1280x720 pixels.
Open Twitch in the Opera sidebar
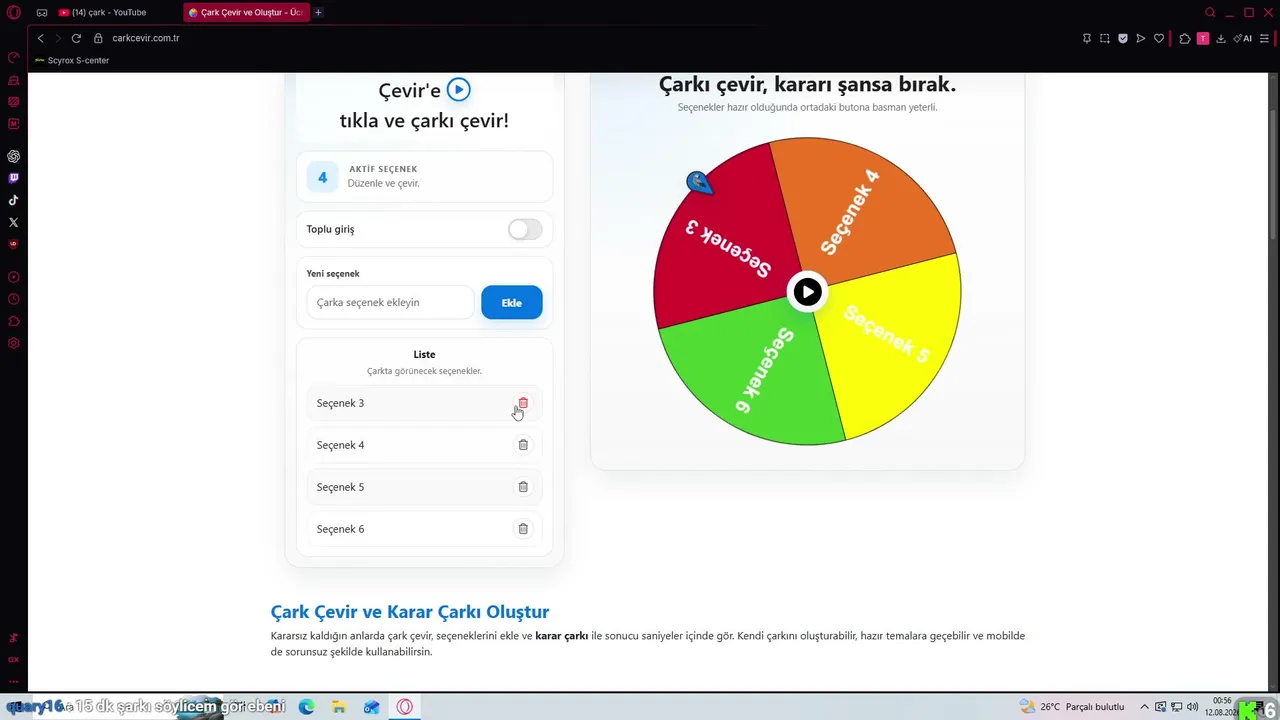pos(13,178)
